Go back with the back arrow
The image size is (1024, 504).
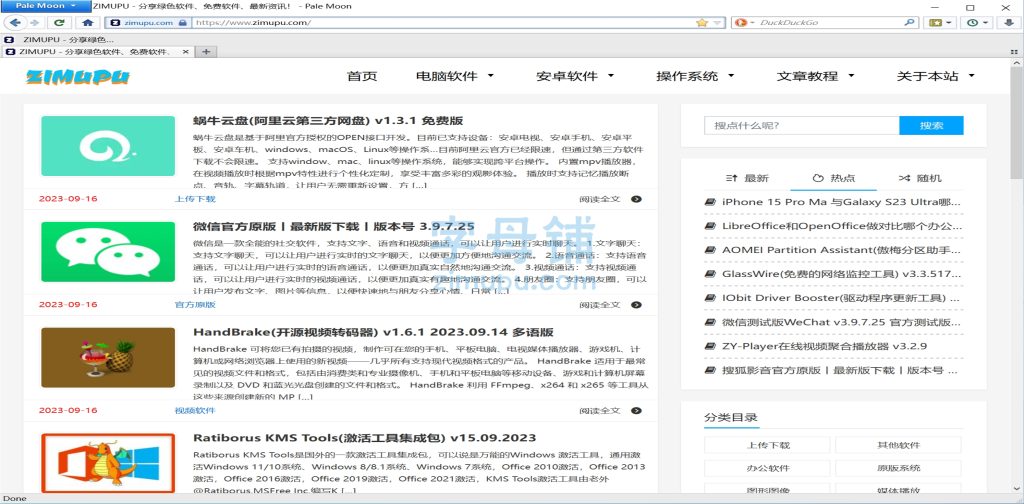(x=15, y=23)
